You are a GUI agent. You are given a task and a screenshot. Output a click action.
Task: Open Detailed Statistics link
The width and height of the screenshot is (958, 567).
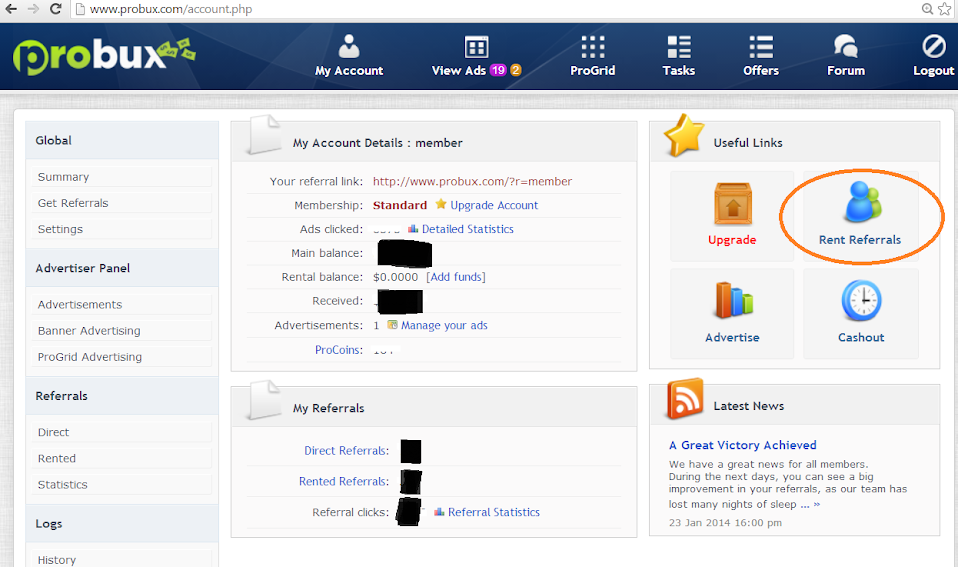click(467, 229)
